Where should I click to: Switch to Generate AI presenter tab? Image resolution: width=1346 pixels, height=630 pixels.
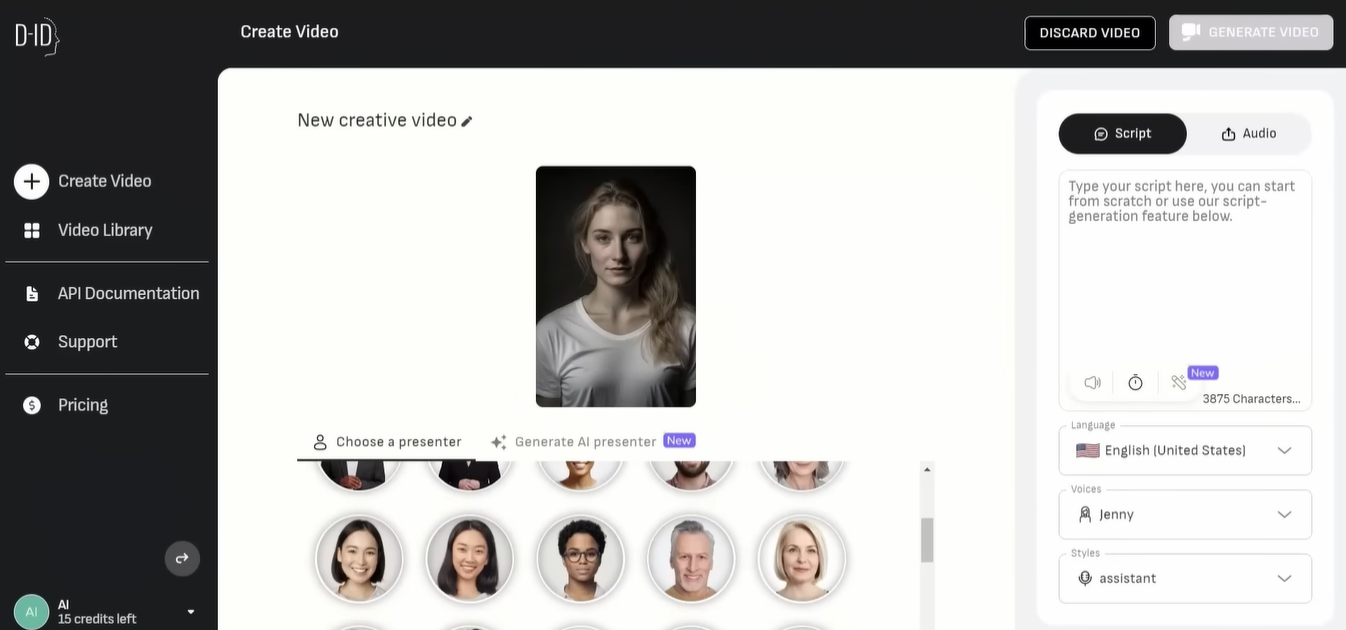click(585, 442)
